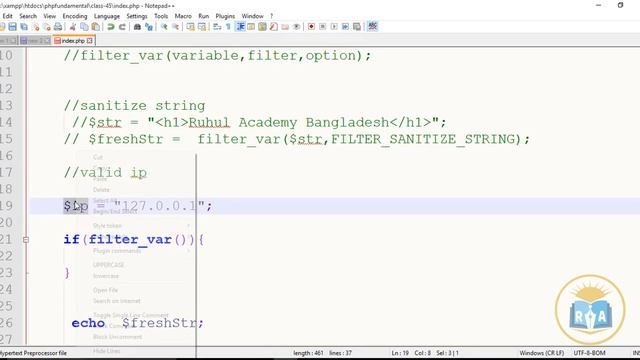
Task: Open the Window menu
Action: click(x=252, y=16)
